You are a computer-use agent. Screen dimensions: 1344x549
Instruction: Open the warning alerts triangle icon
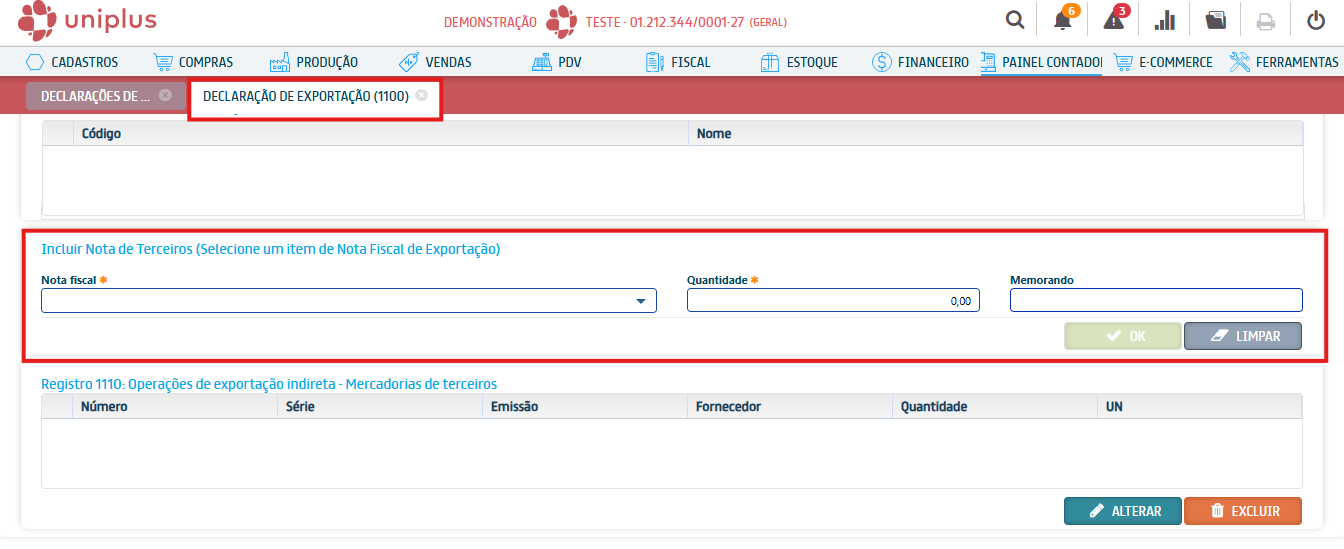(x=1113, y=21)
